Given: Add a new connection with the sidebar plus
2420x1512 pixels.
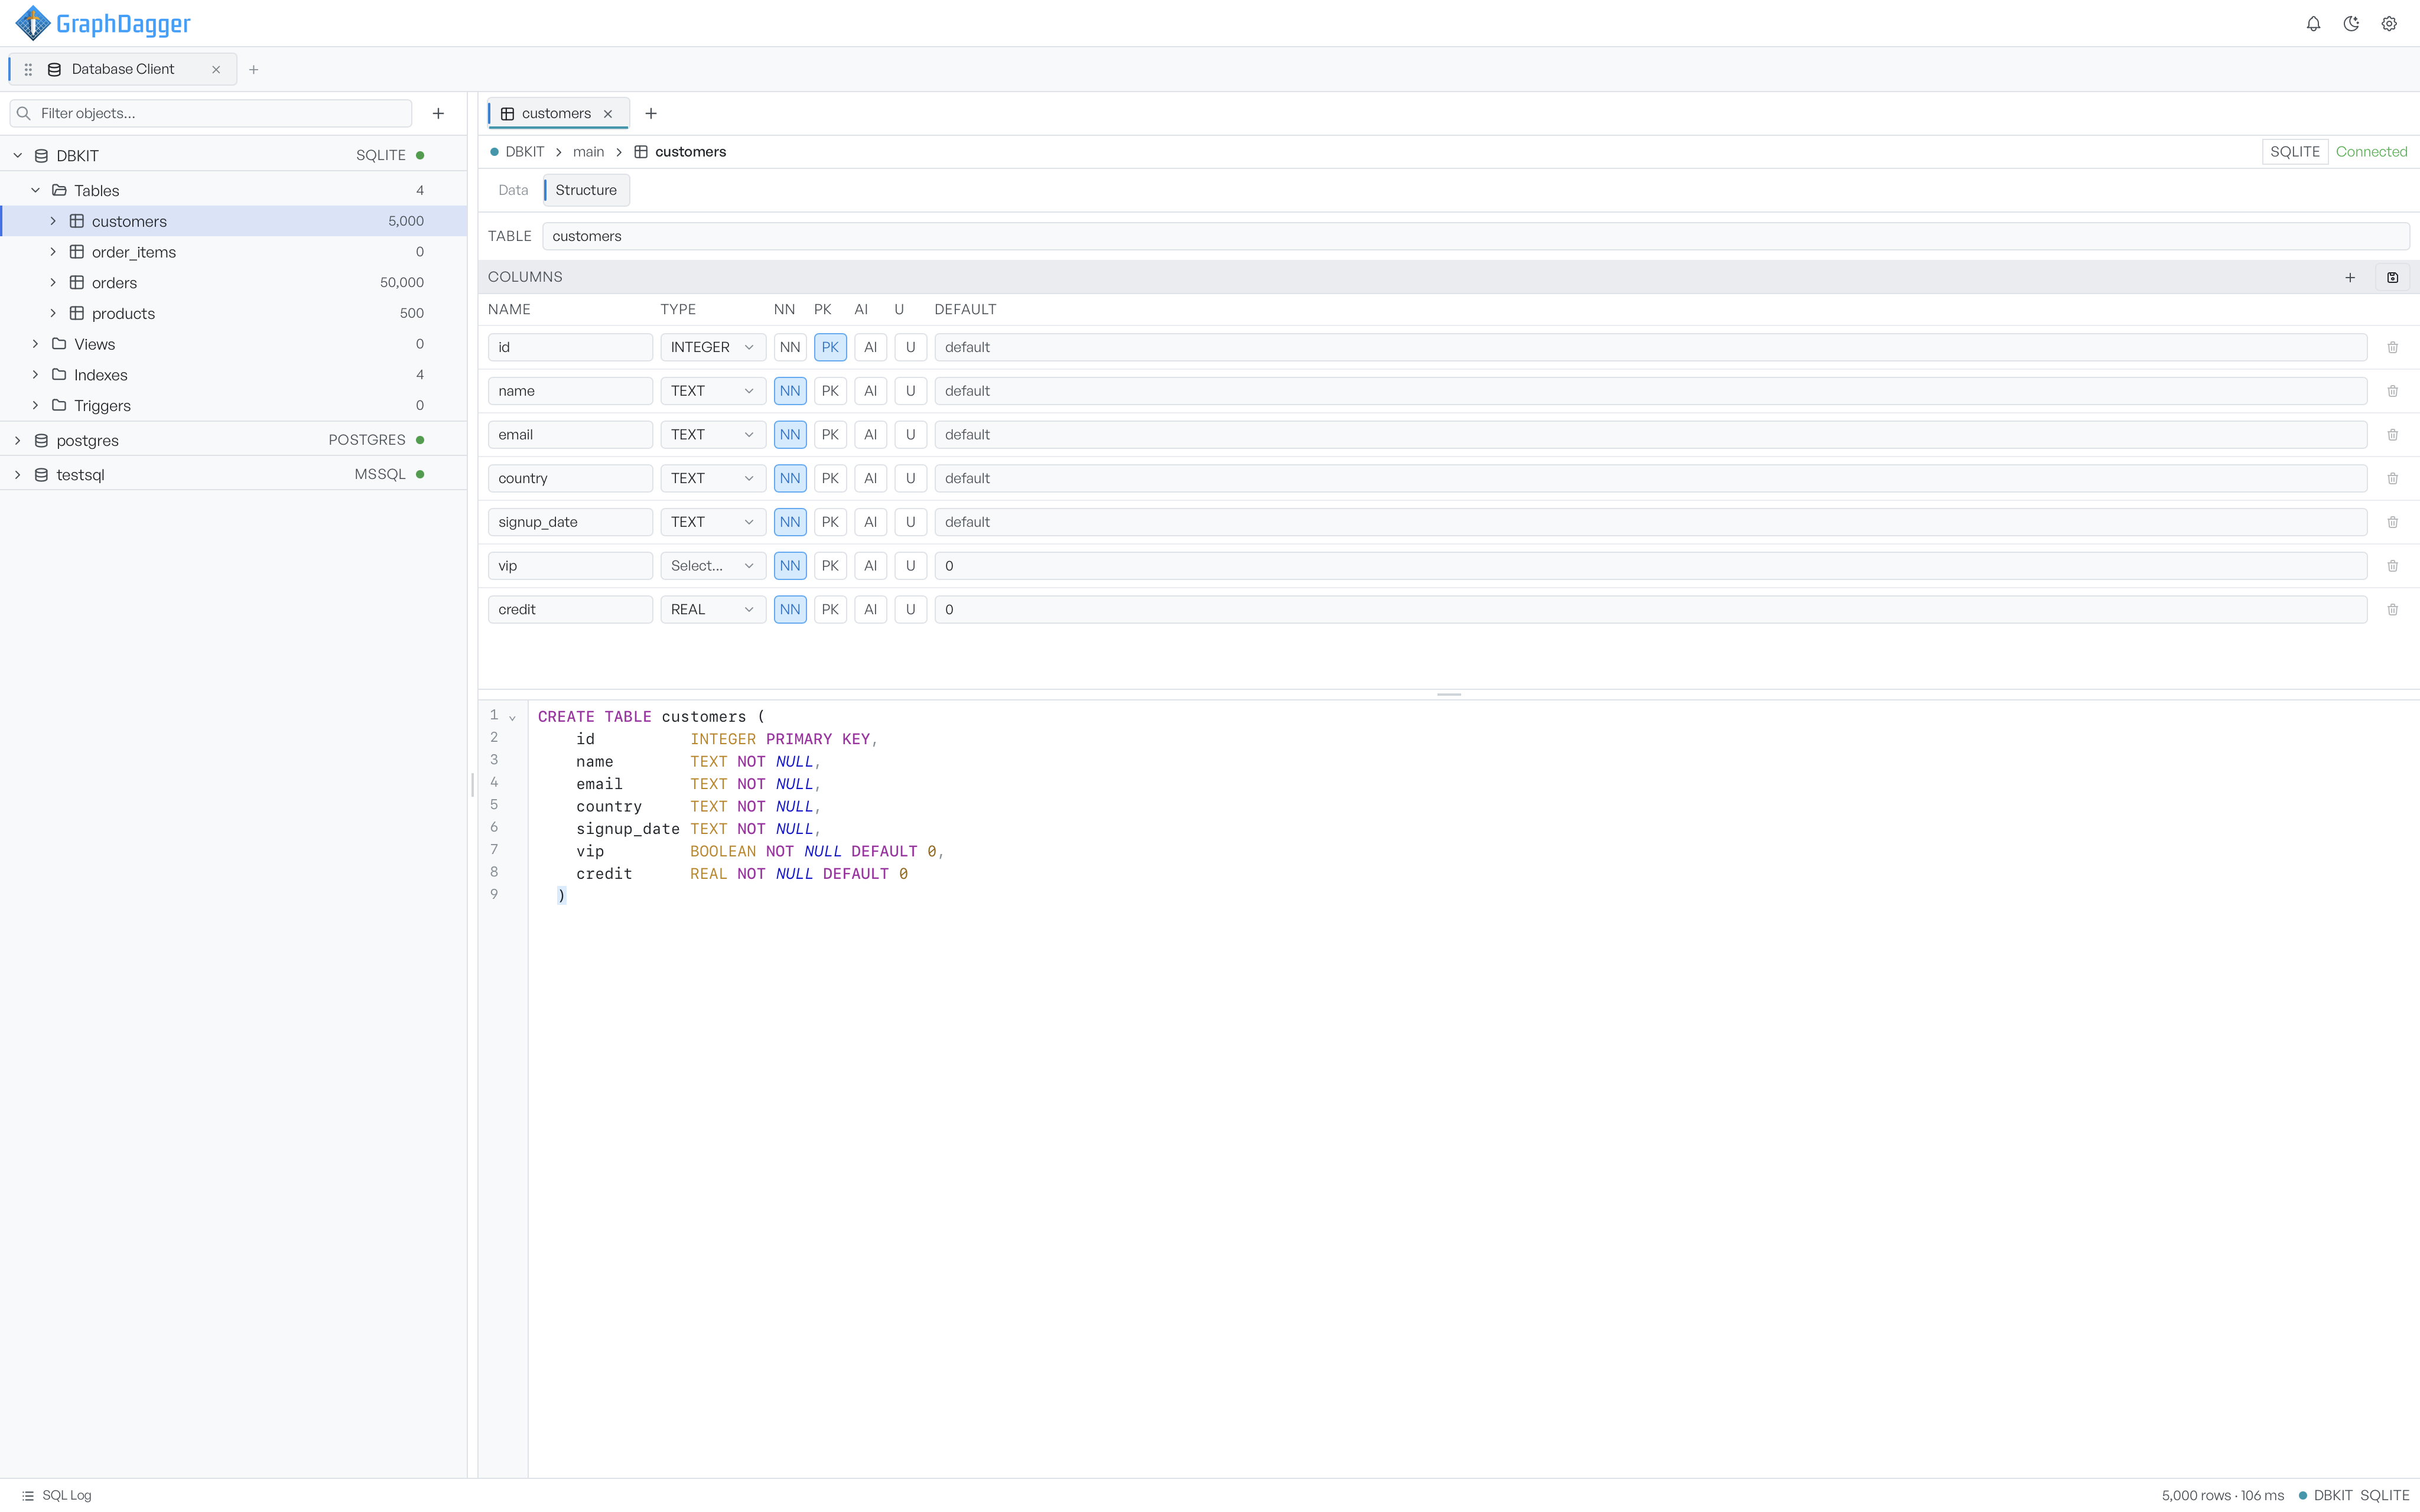Looking at the screenshot, I should [438, 113].
